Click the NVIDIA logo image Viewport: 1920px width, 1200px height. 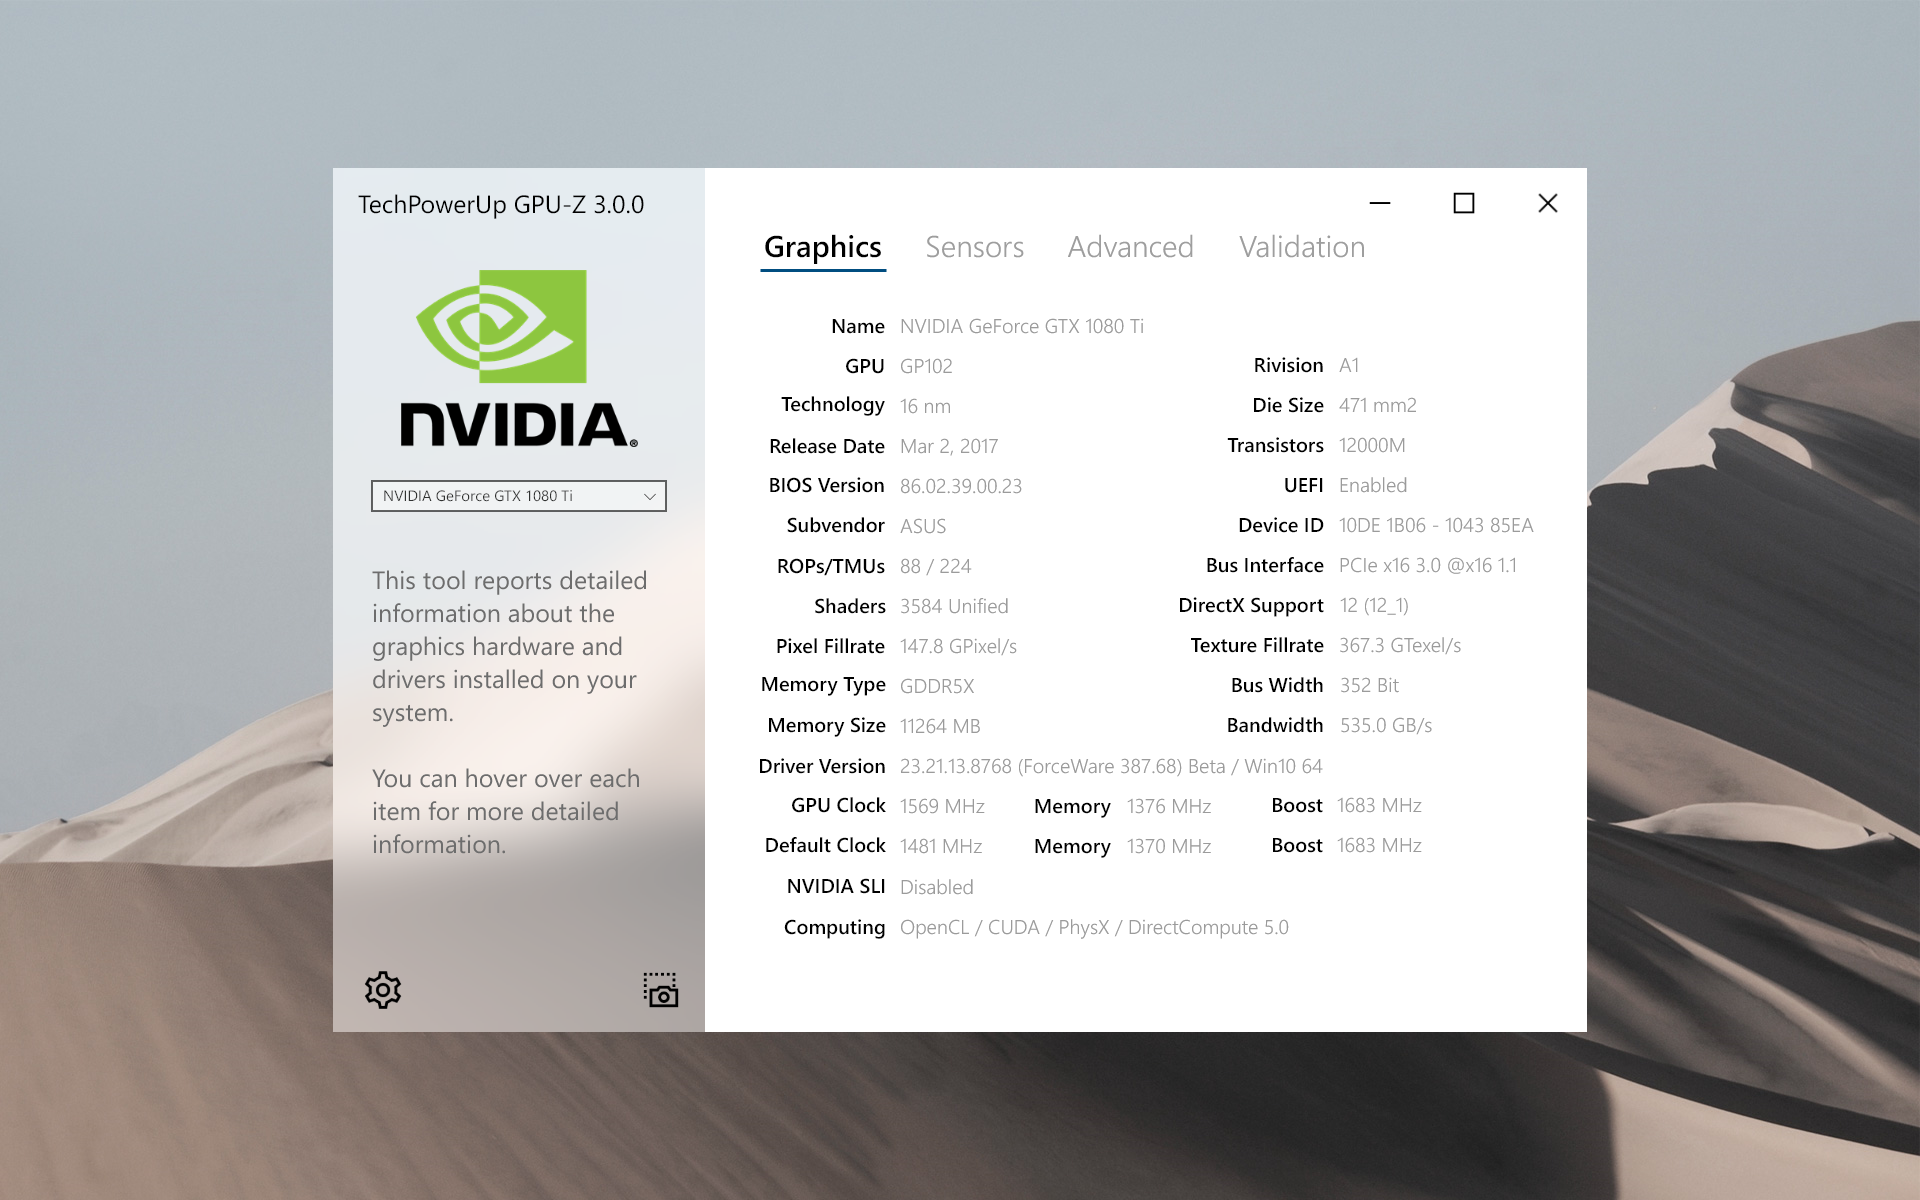(518, 358)
